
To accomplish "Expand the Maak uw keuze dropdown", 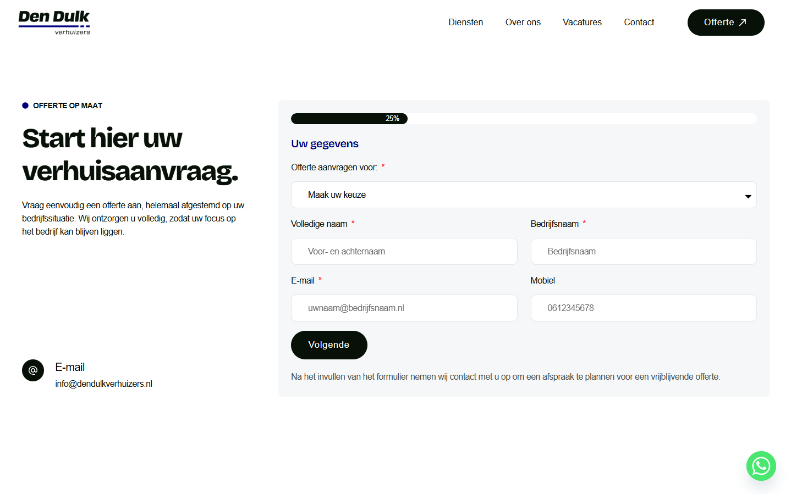I will [x=523, y=195].
